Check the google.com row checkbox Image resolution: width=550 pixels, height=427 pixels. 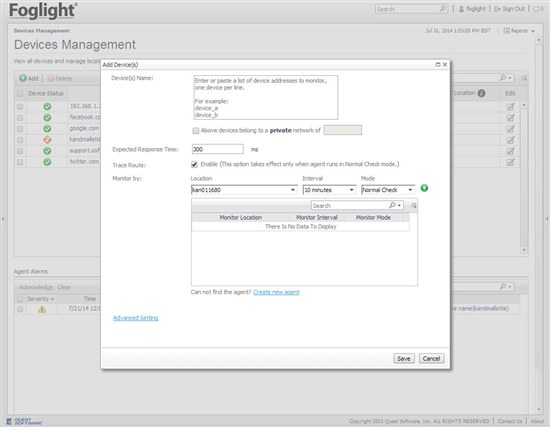click(x=20, y=129)
